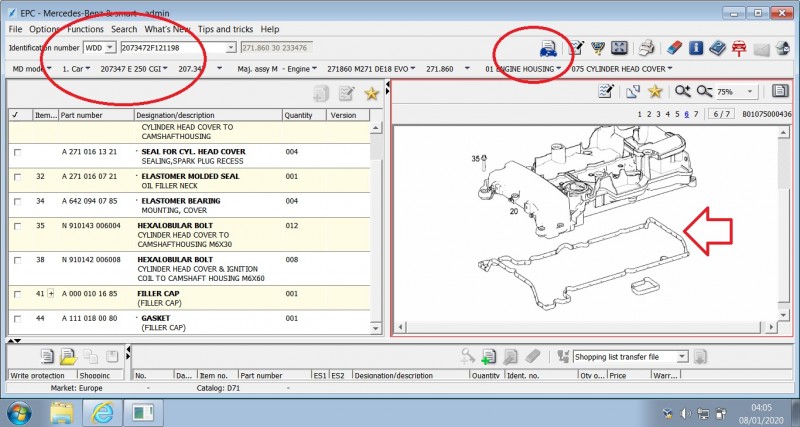Tick checkbox for item 38 HEXALOBULAR BOLT
This screenshot has height=427, width=800.
click(x=17, y=260)
